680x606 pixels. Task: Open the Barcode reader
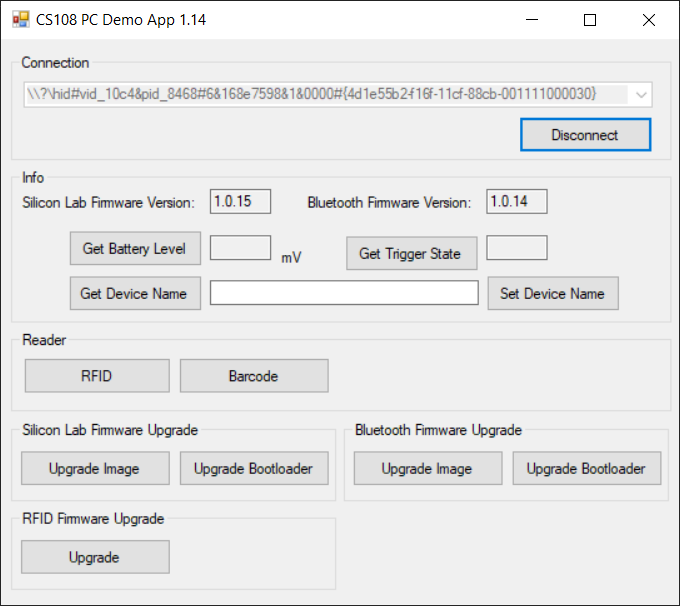tap(254, 376)
